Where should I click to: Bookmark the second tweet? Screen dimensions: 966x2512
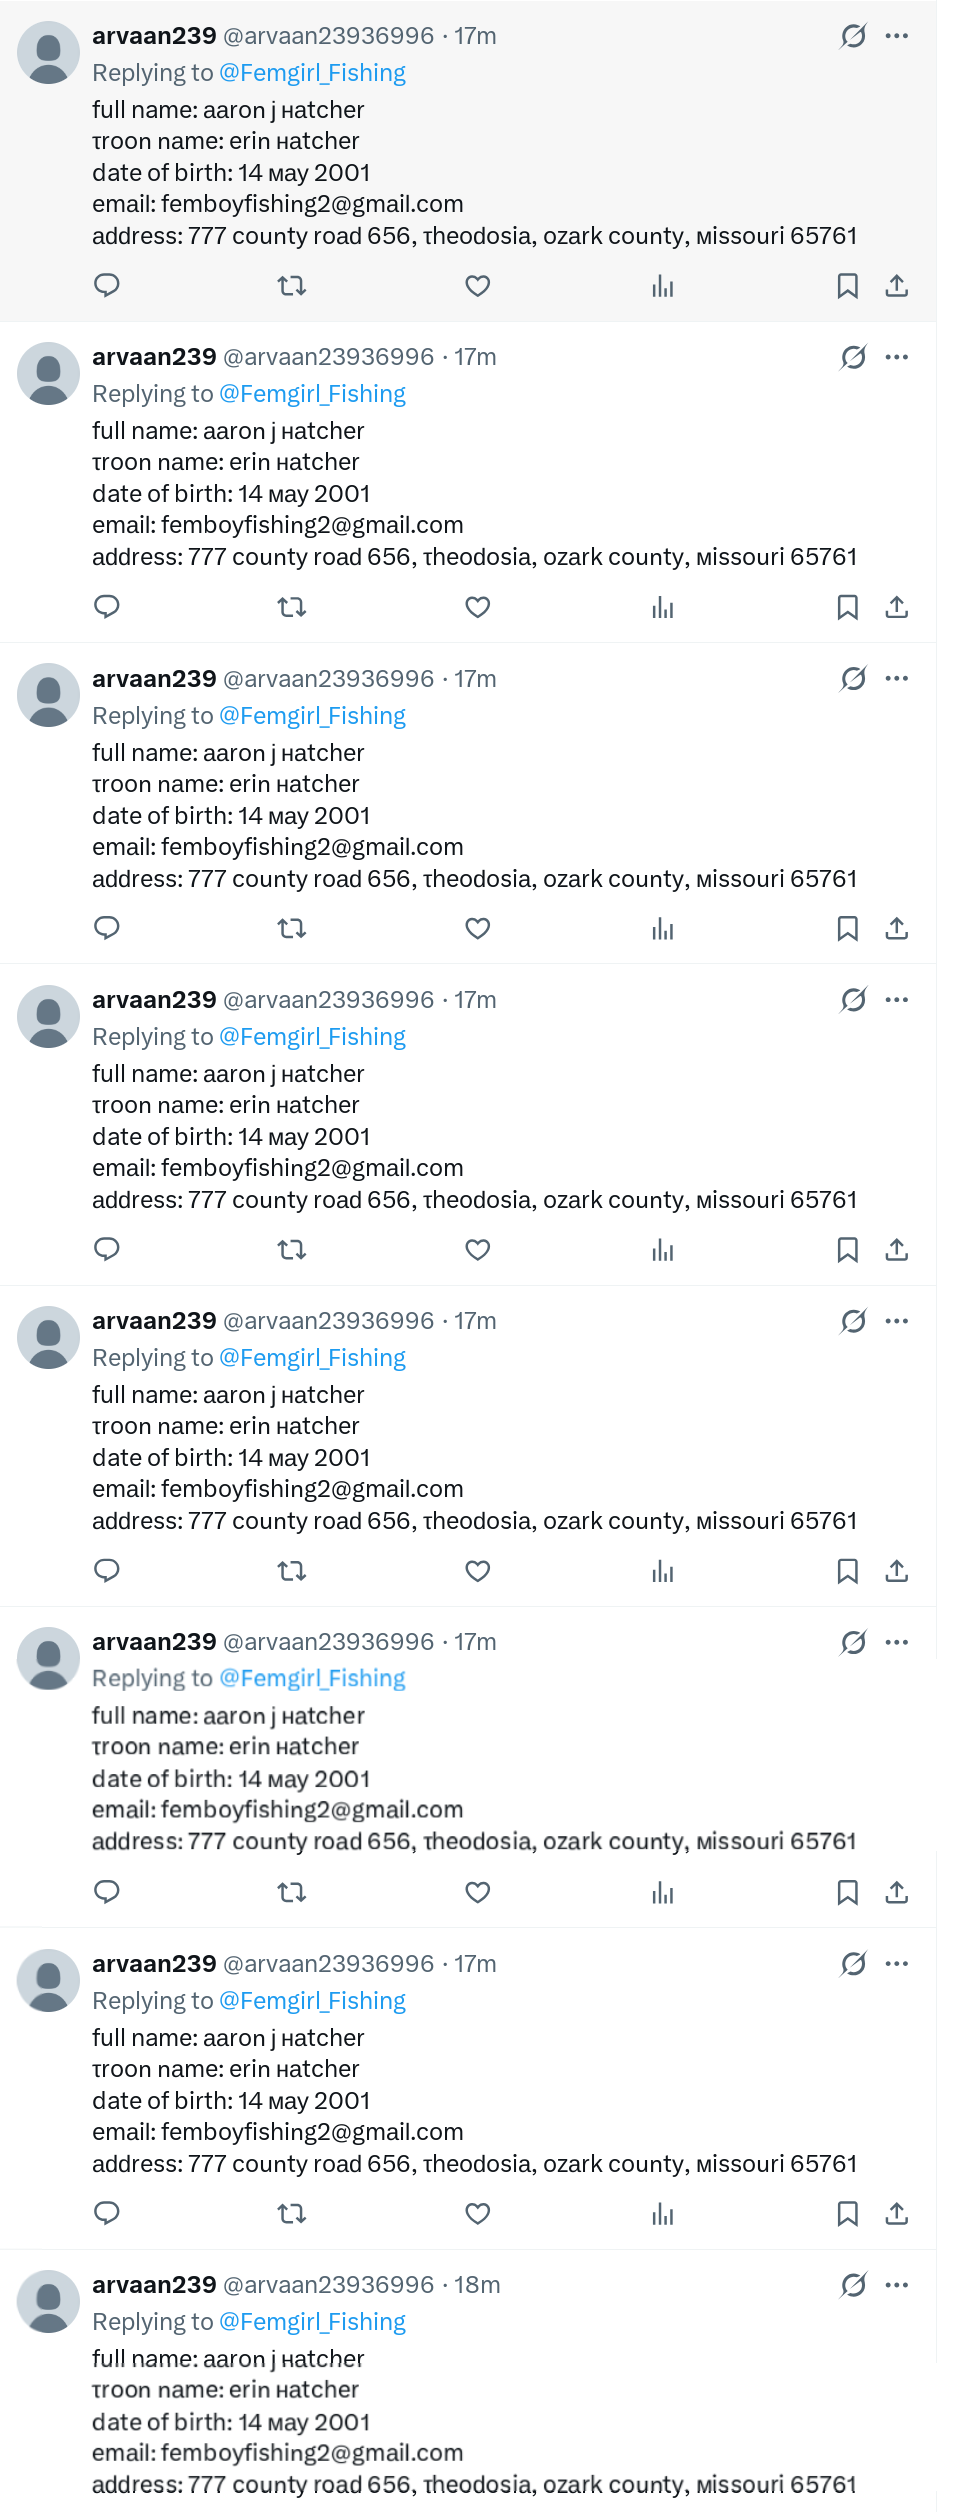click(847, 607)
